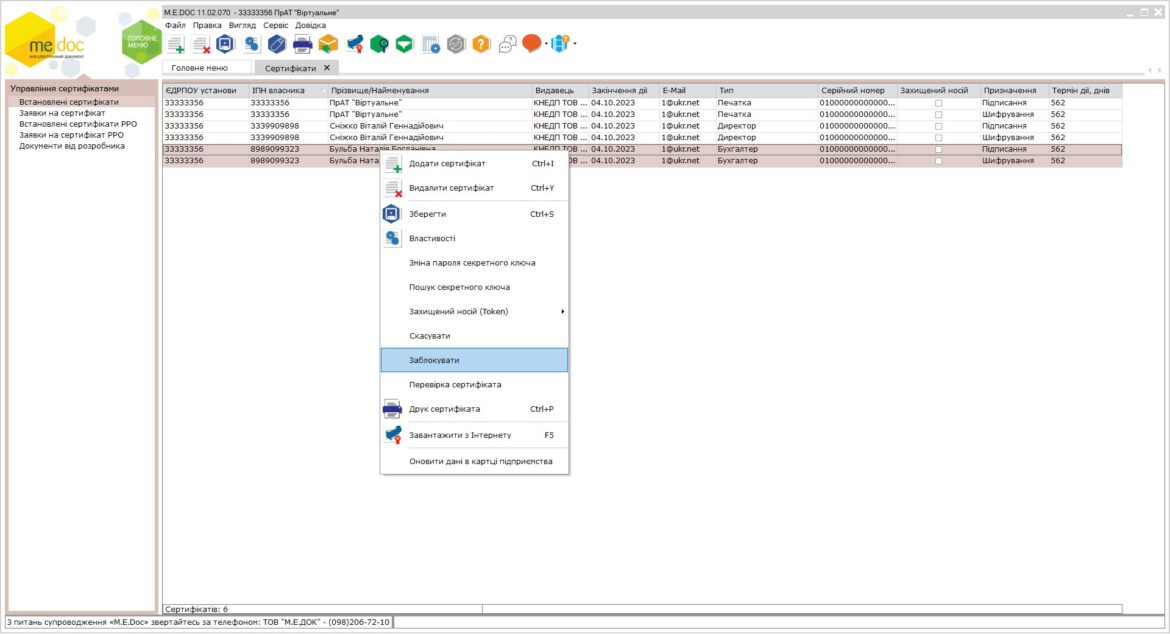Click the add certificate toolbar icon
Viewport: 1170px width, 634px height.
point(176,45)
